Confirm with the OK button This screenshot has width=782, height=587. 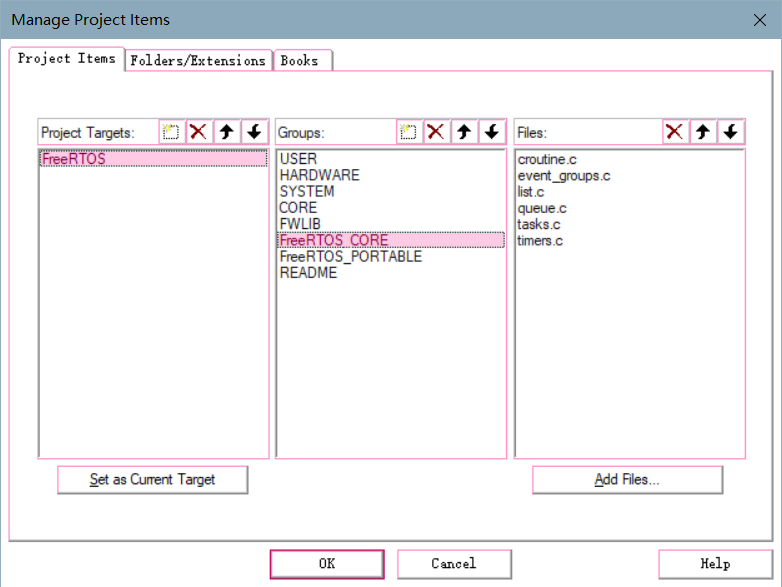(327, 564)
